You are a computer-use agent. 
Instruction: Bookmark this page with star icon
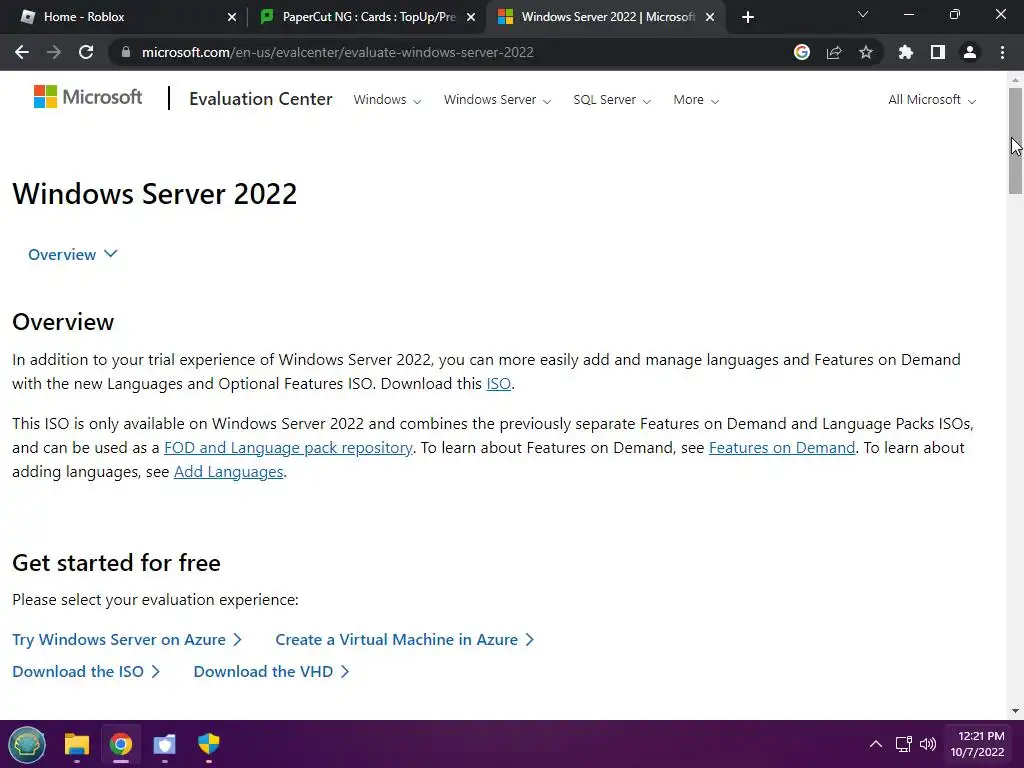866,52
